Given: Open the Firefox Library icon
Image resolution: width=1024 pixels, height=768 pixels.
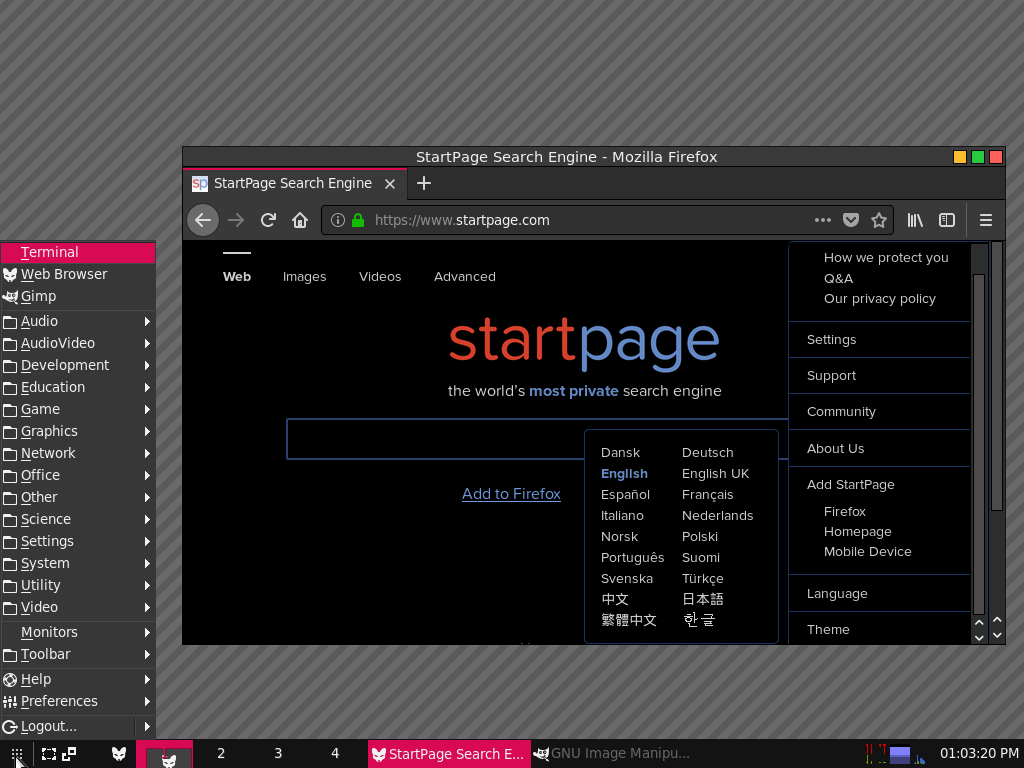Looking at the screenshot, I should pos(915,220).
